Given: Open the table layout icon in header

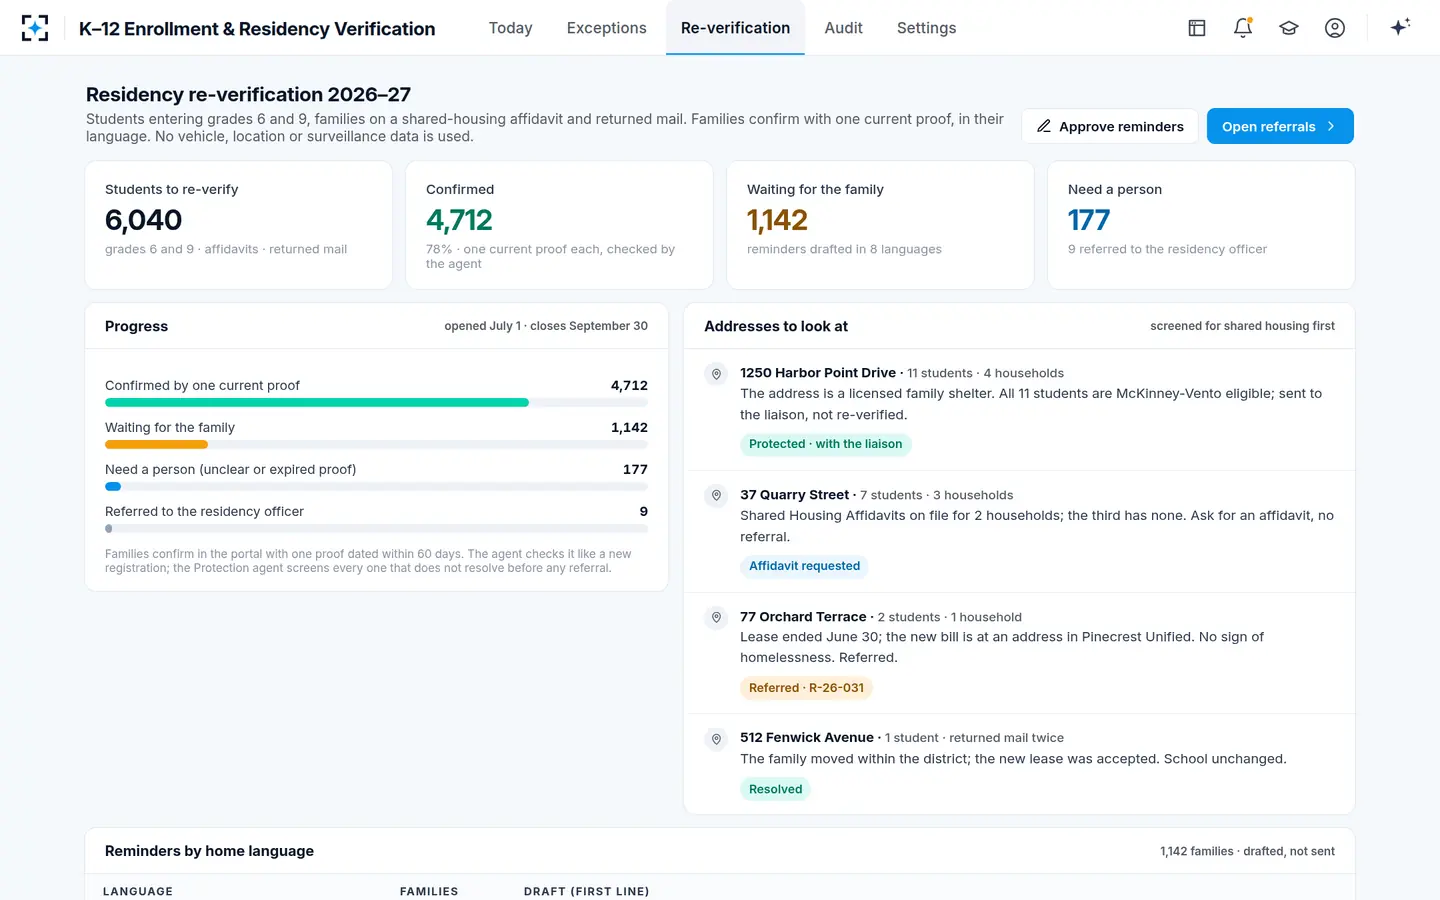Looking at the screenshot, I should pyautogui.click(x=1197, y=28).
